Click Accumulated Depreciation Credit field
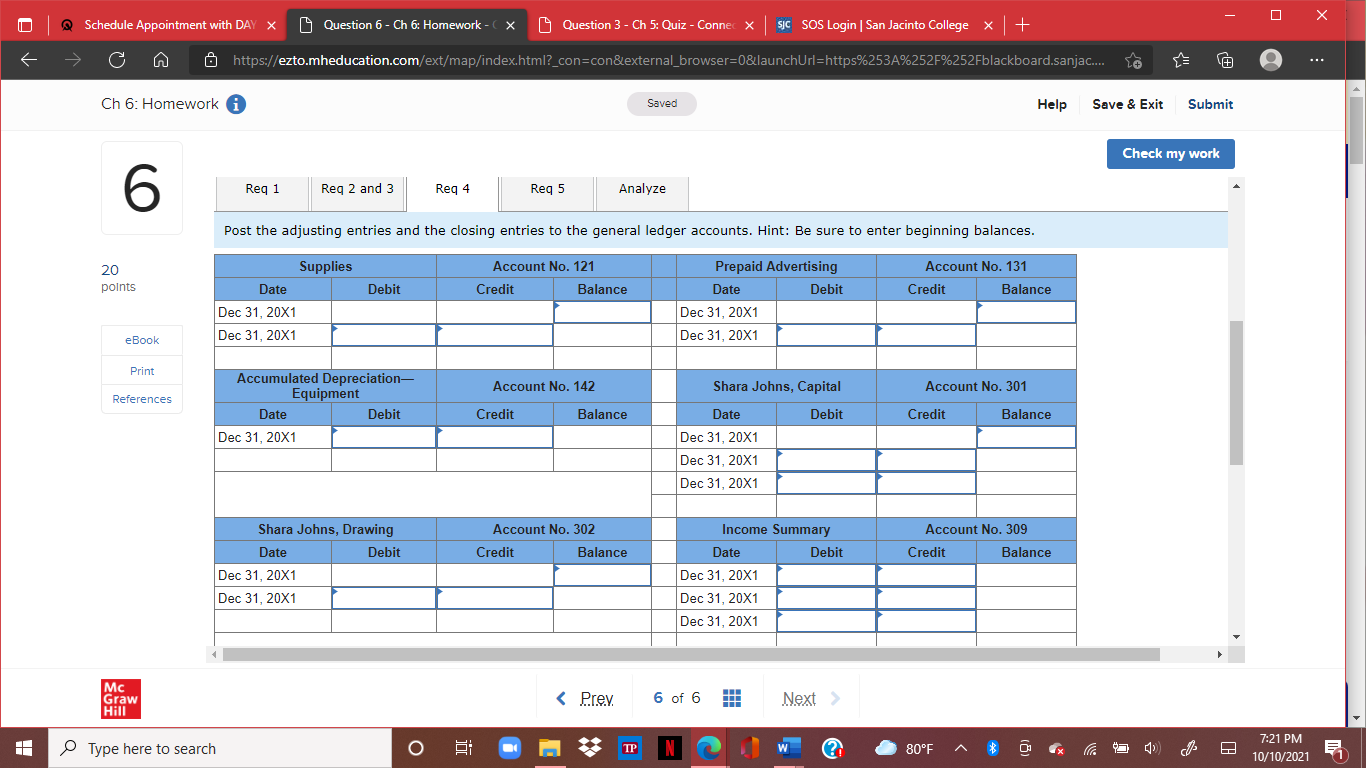 [495, 438]
